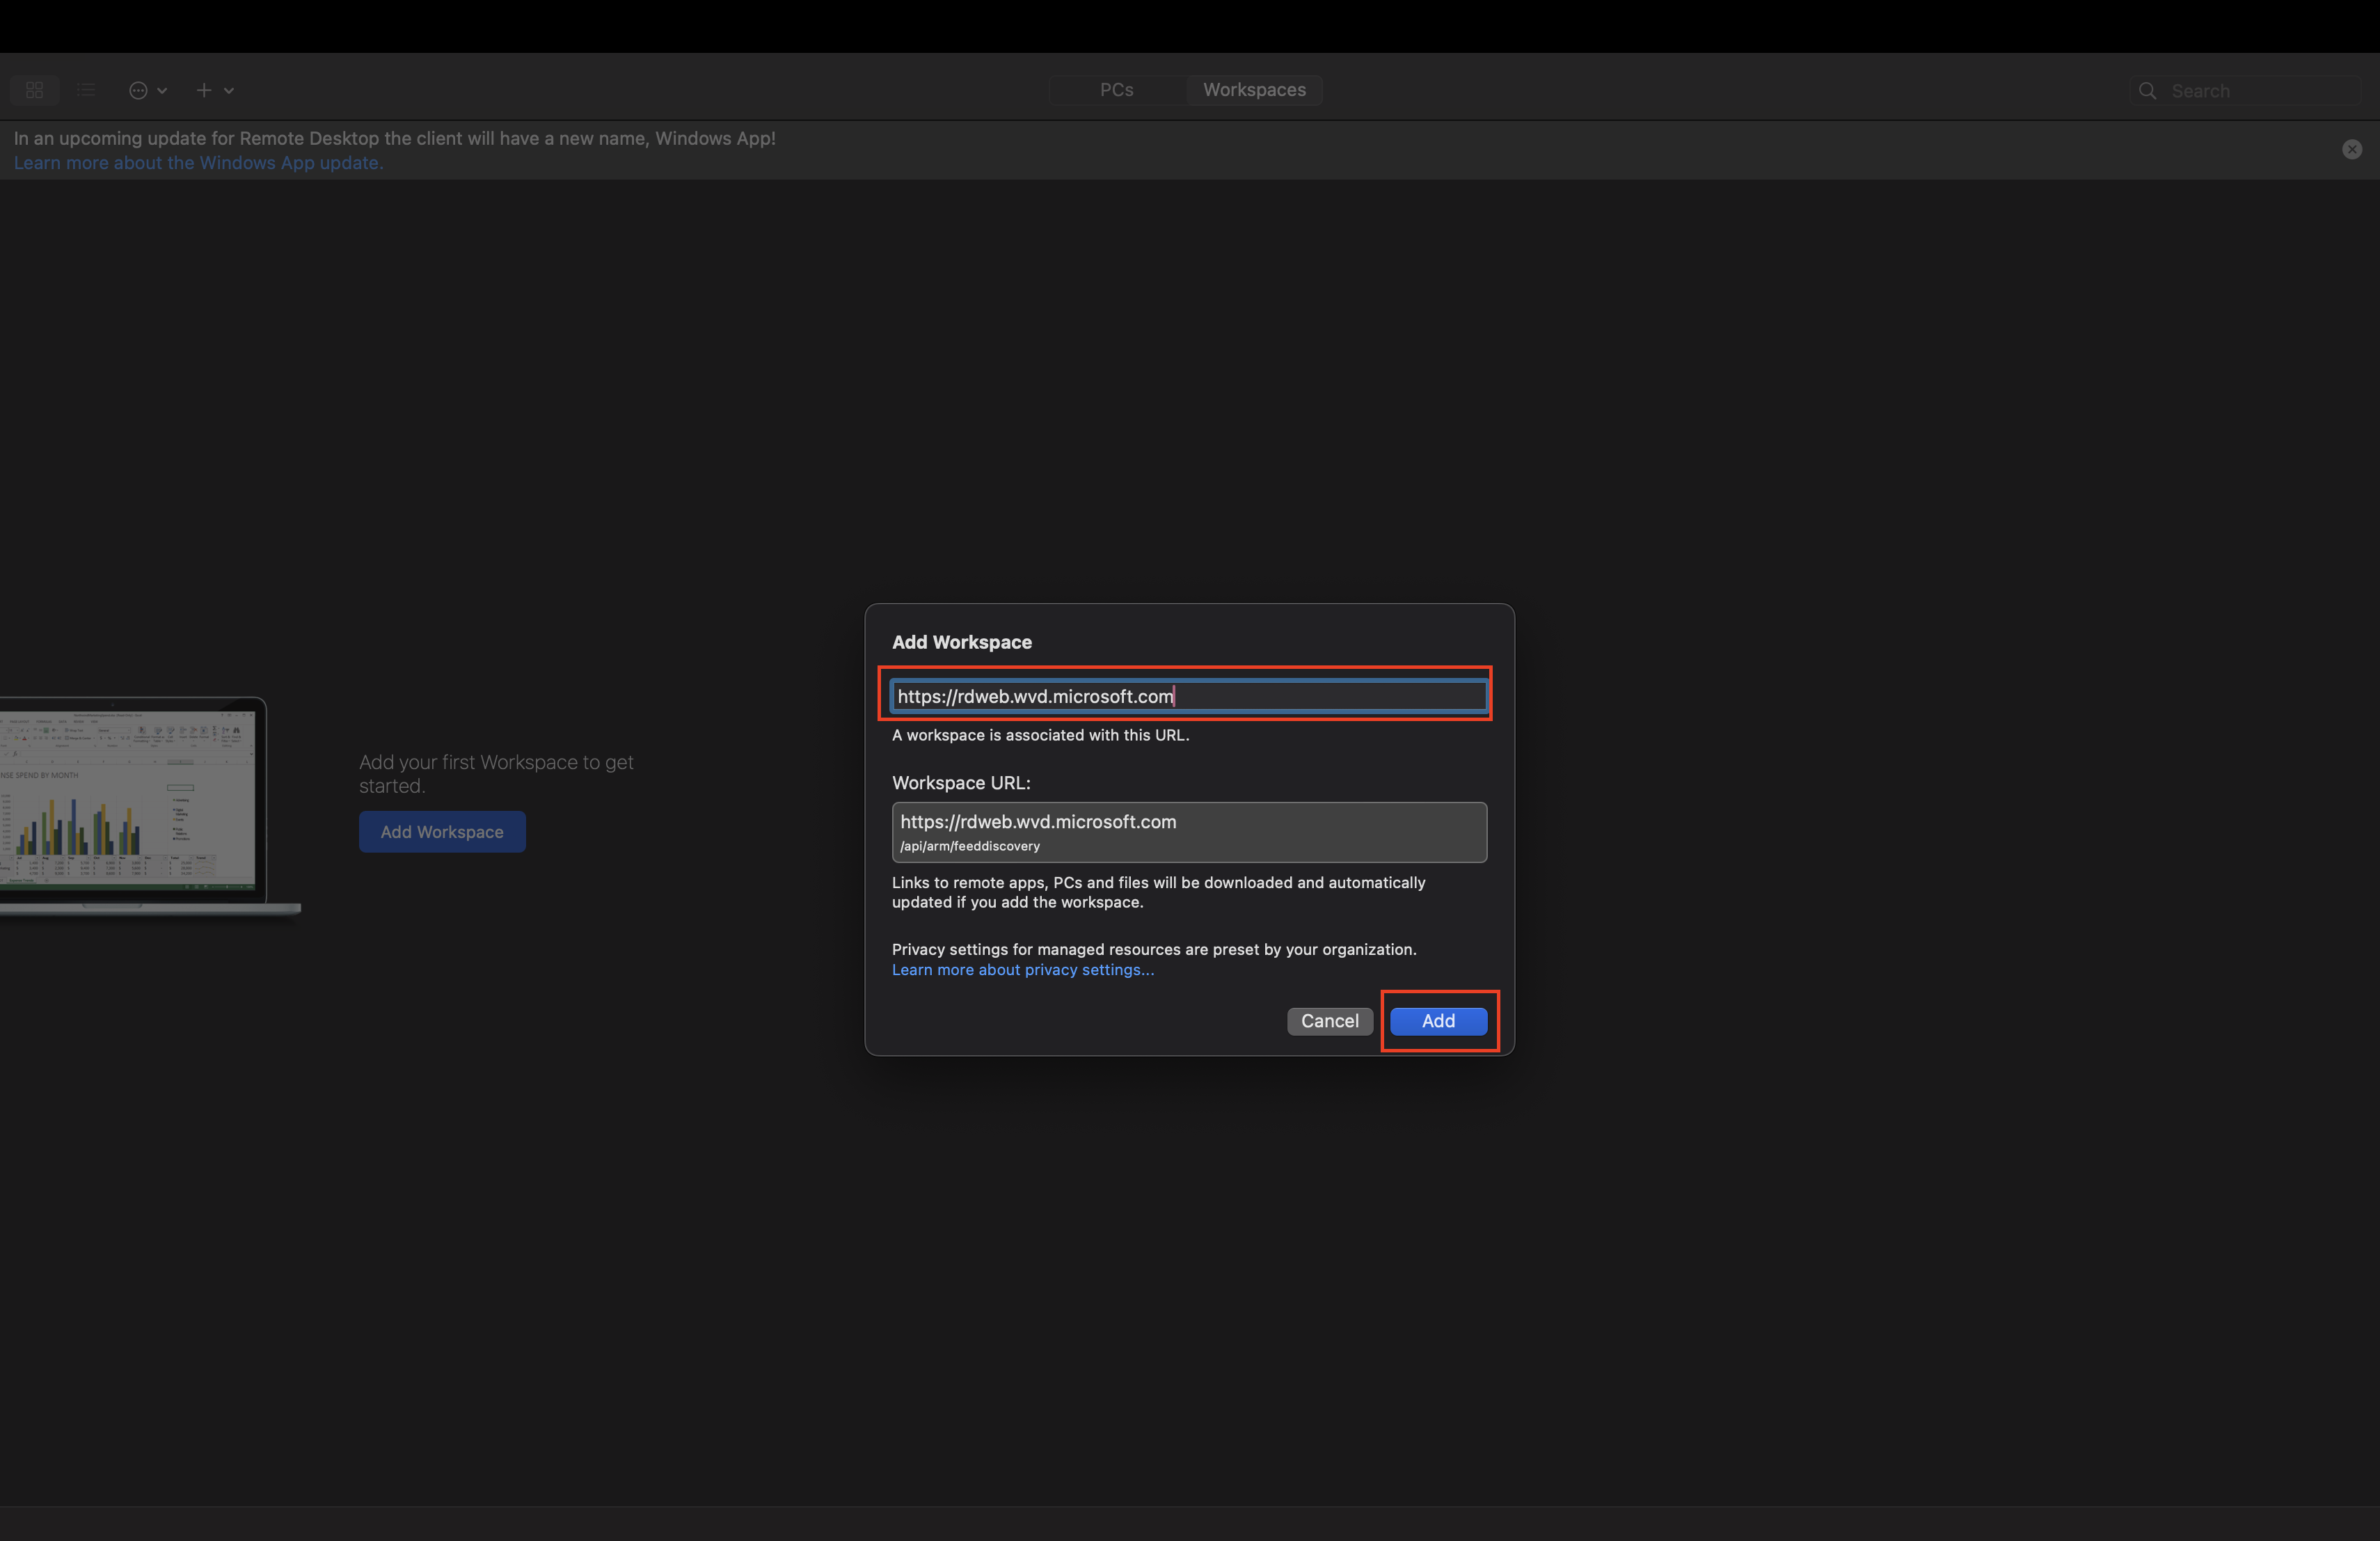Click 'Add your first Workspace to get started.' text
2380x1541 pixels.
[496, 774]
